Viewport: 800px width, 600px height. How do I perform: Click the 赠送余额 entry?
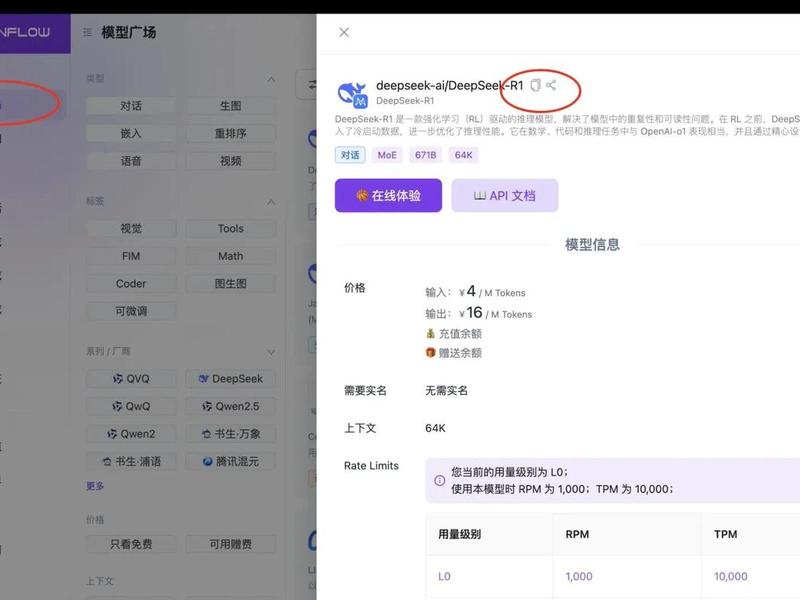[x=454, y=353]
